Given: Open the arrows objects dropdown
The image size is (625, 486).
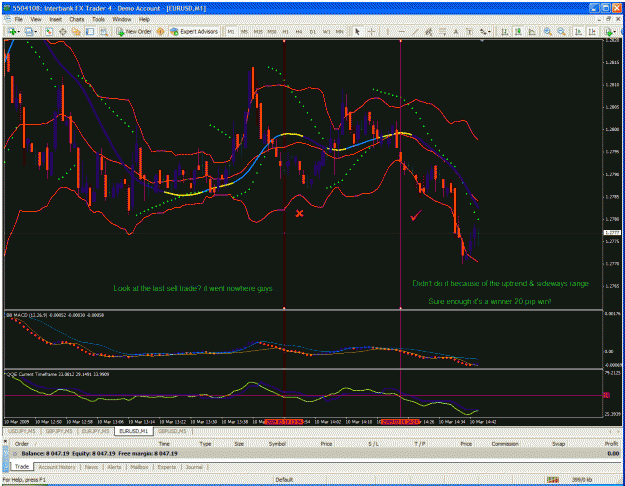Looking at the screenshot, I should (x=485, y=31).
